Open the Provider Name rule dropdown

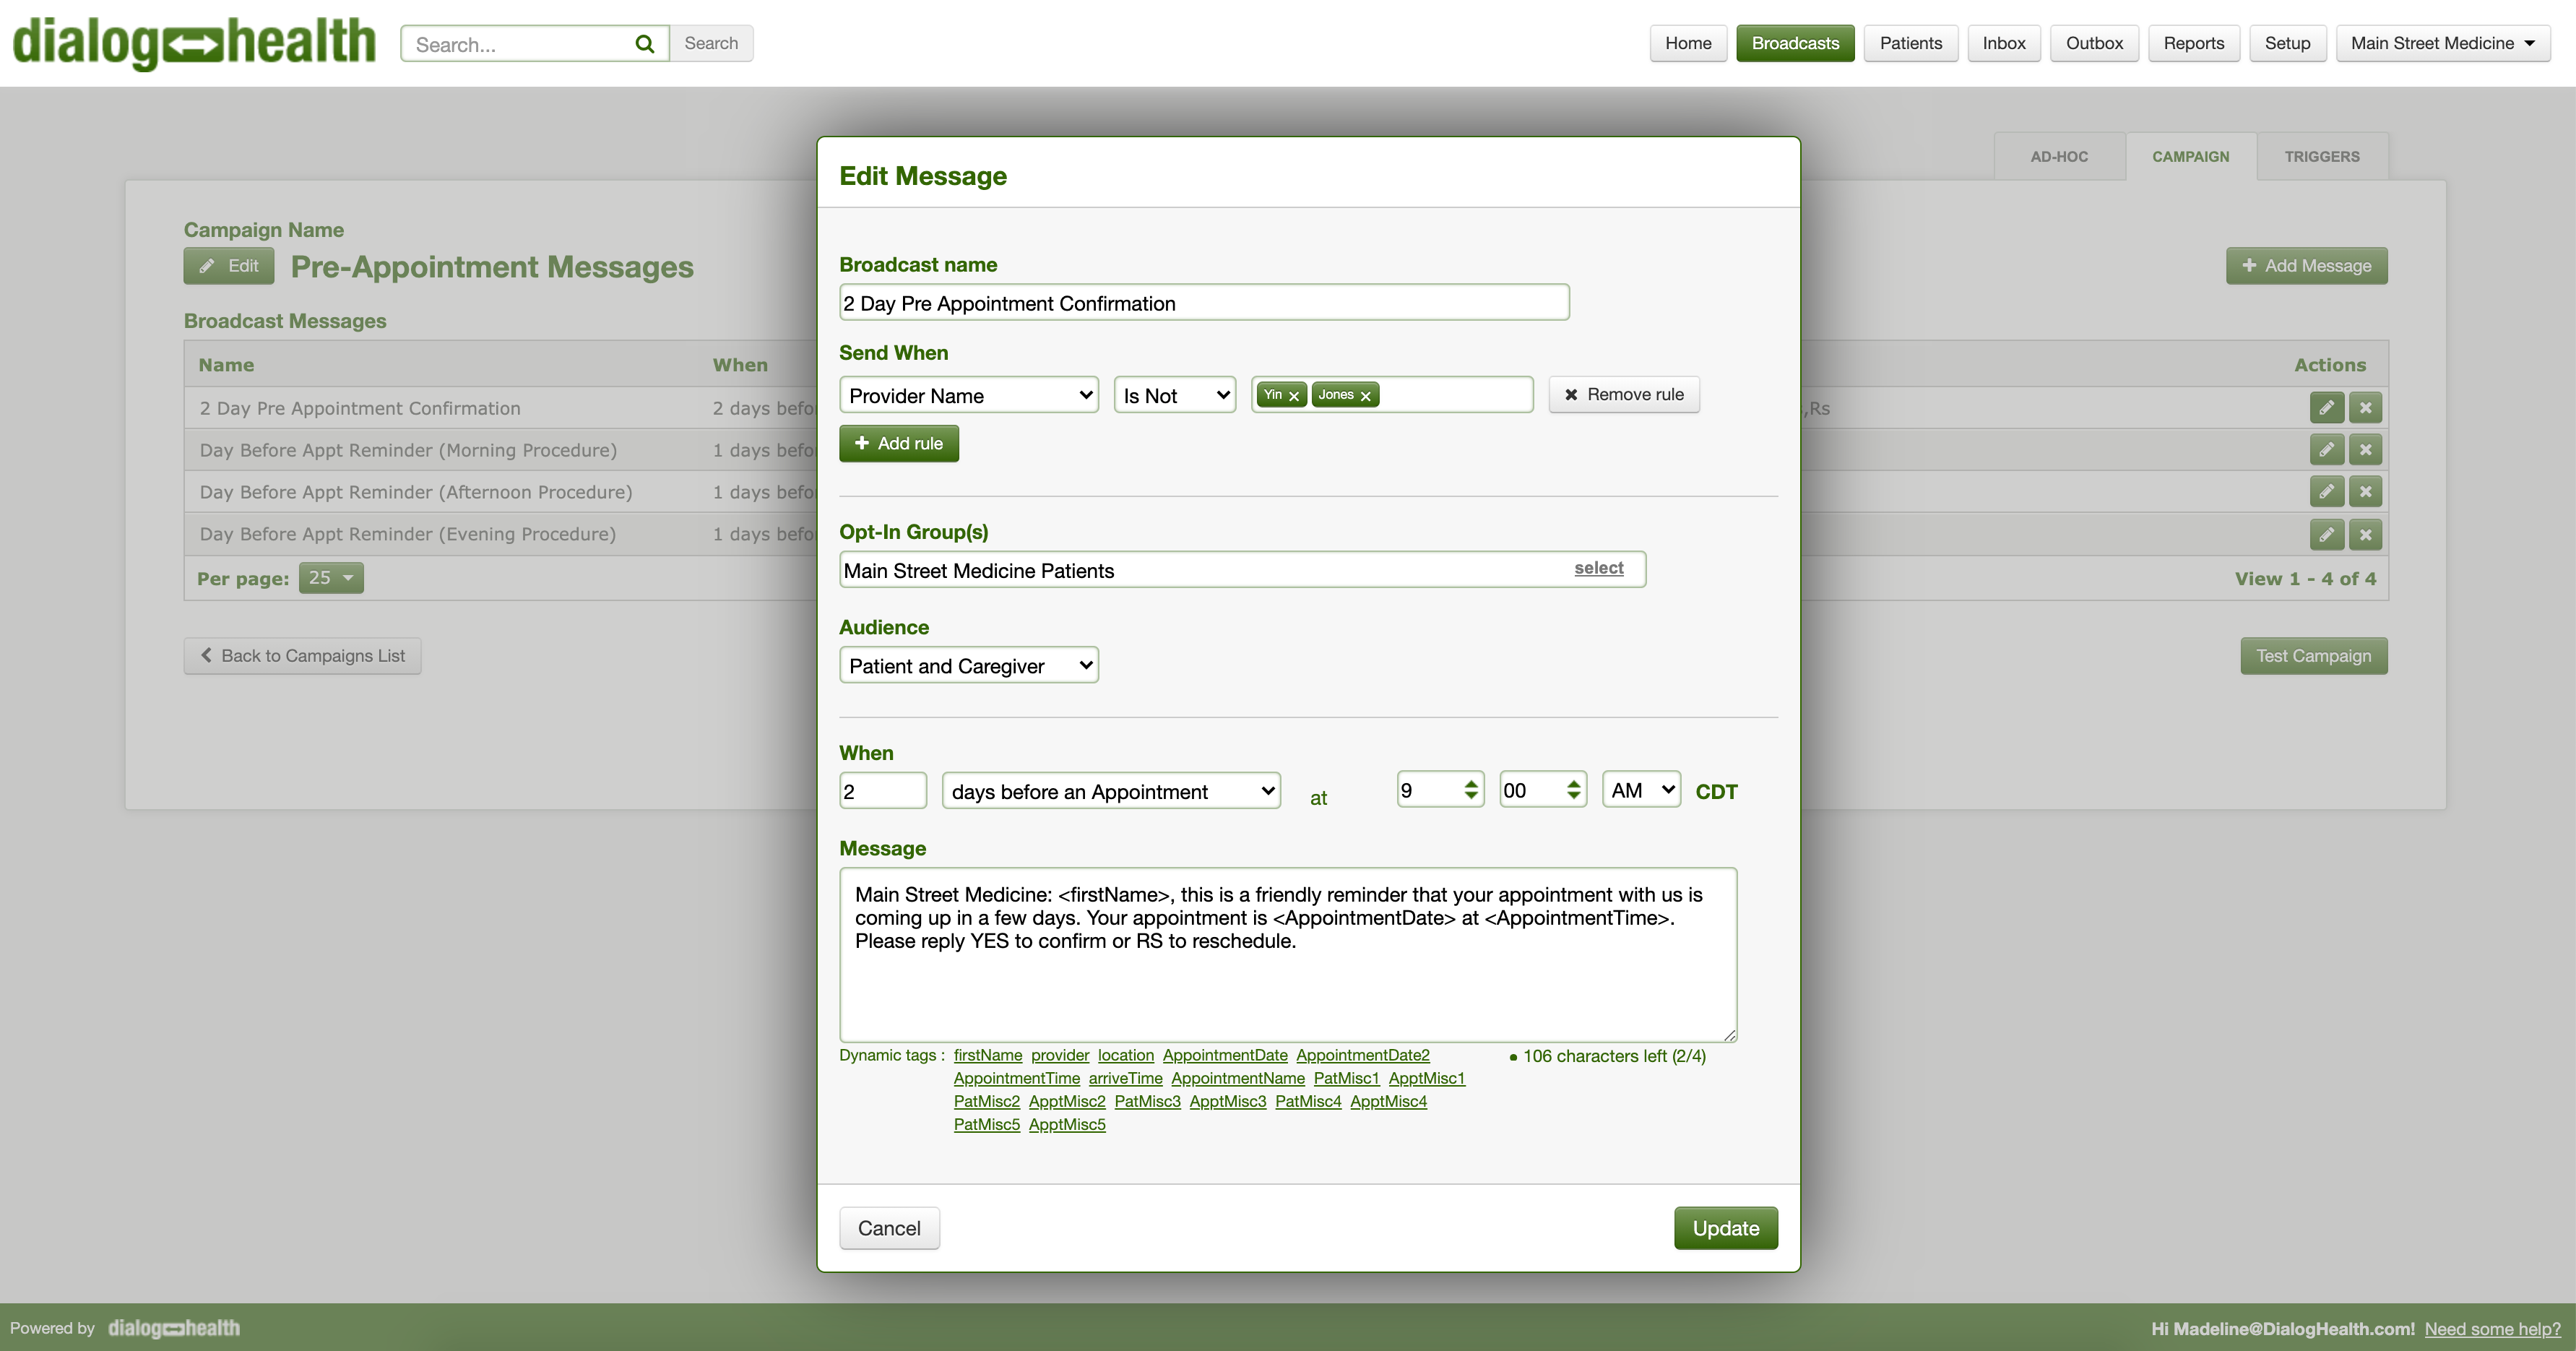click(x=968, y=395)
